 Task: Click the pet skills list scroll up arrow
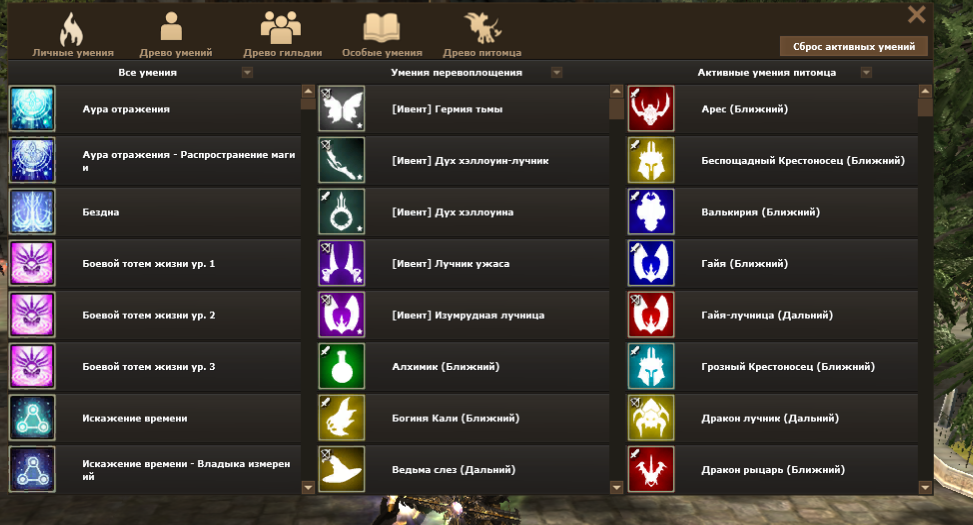[x=925, y=91]
